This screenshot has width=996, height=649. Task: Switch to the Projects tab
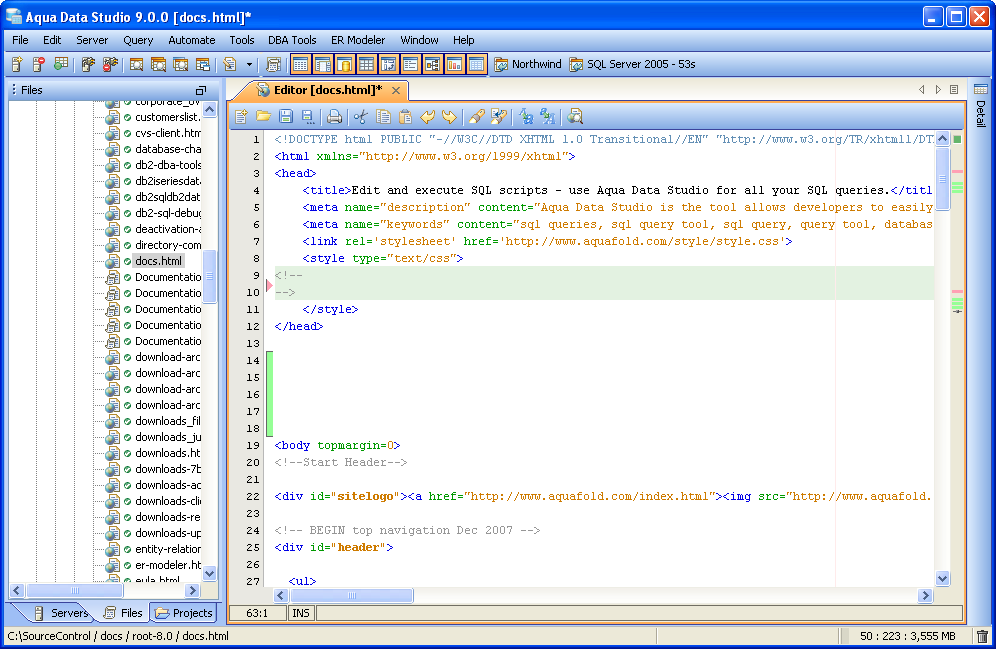pos(184,613)
